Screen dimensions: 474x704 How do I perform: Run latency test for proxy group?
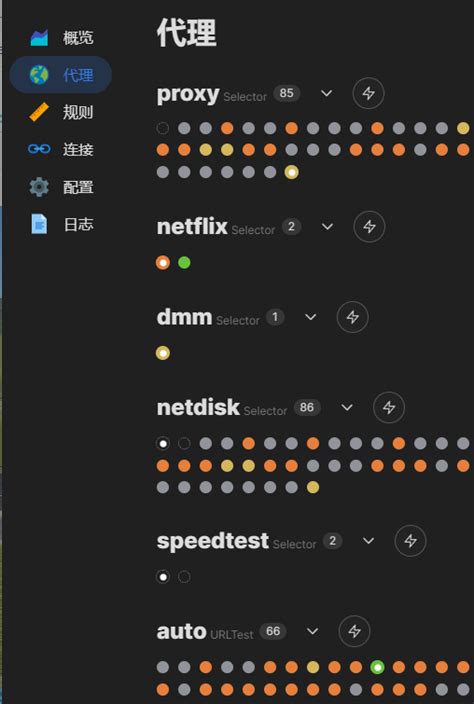click(369, 93)
